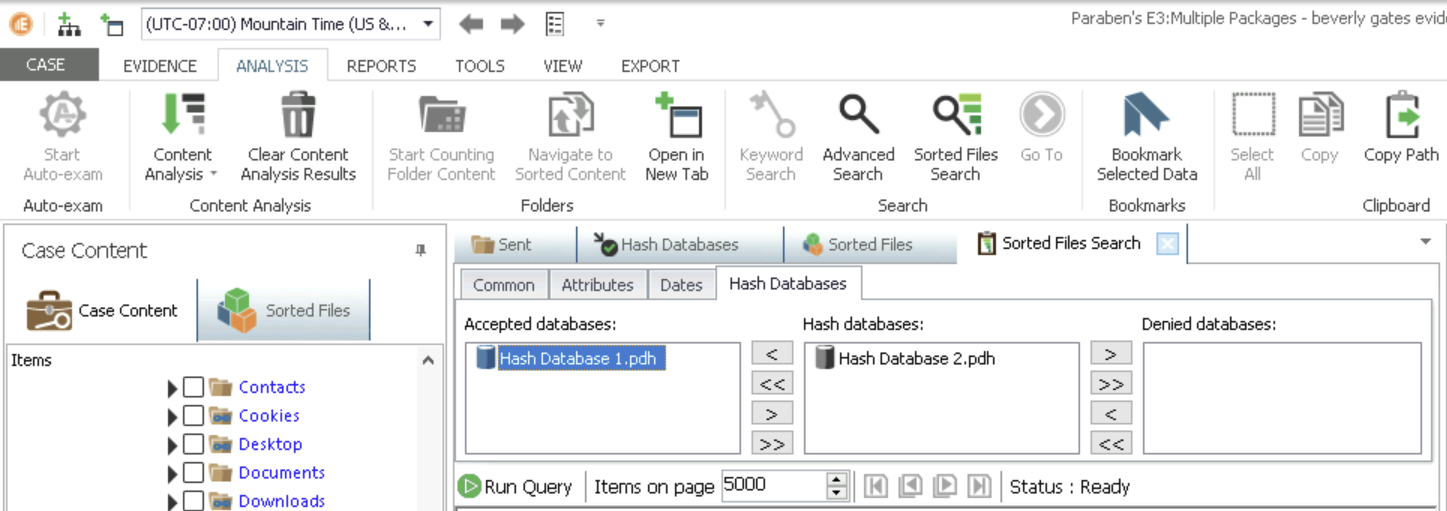Click the Copy Path icon
Image resolution: width=1447 pixels, height=511 pixels.
pos(1402,115)
